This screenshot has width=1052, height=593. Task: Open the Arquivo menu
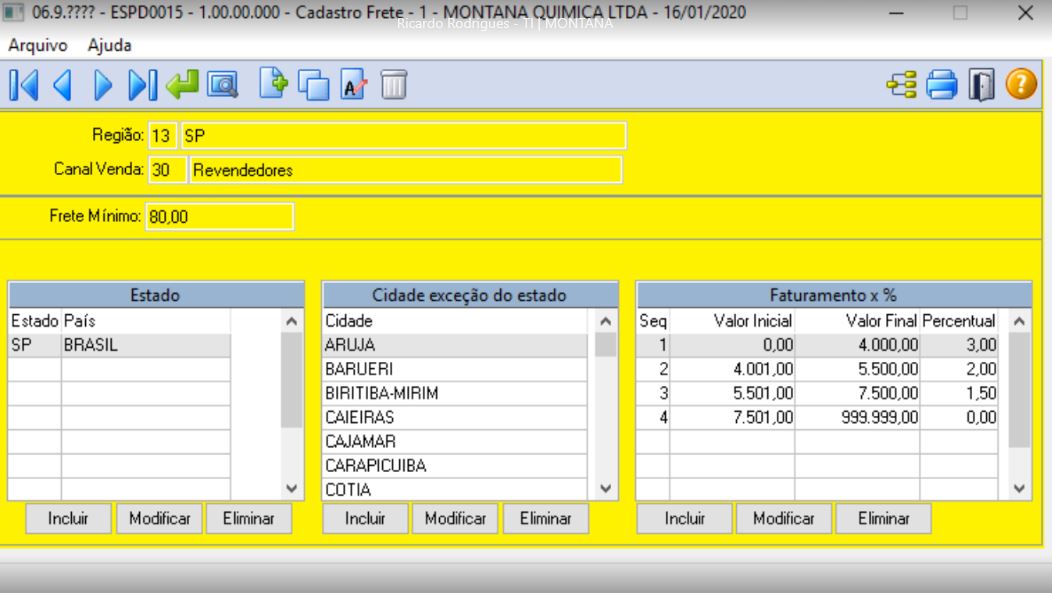tap(38, 46)
